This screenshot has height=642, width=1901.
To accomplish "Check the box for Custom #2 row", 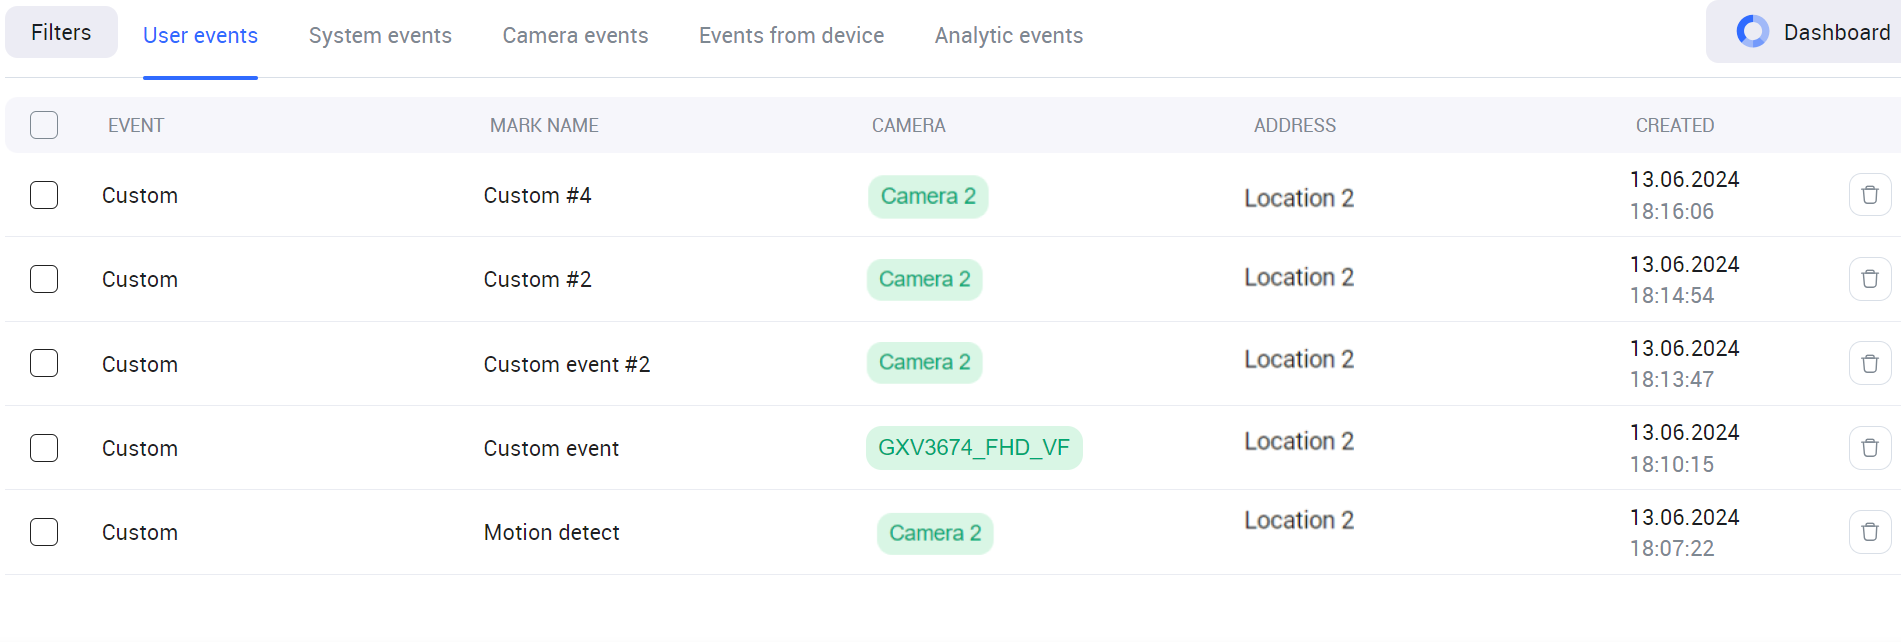I will 44,279.
